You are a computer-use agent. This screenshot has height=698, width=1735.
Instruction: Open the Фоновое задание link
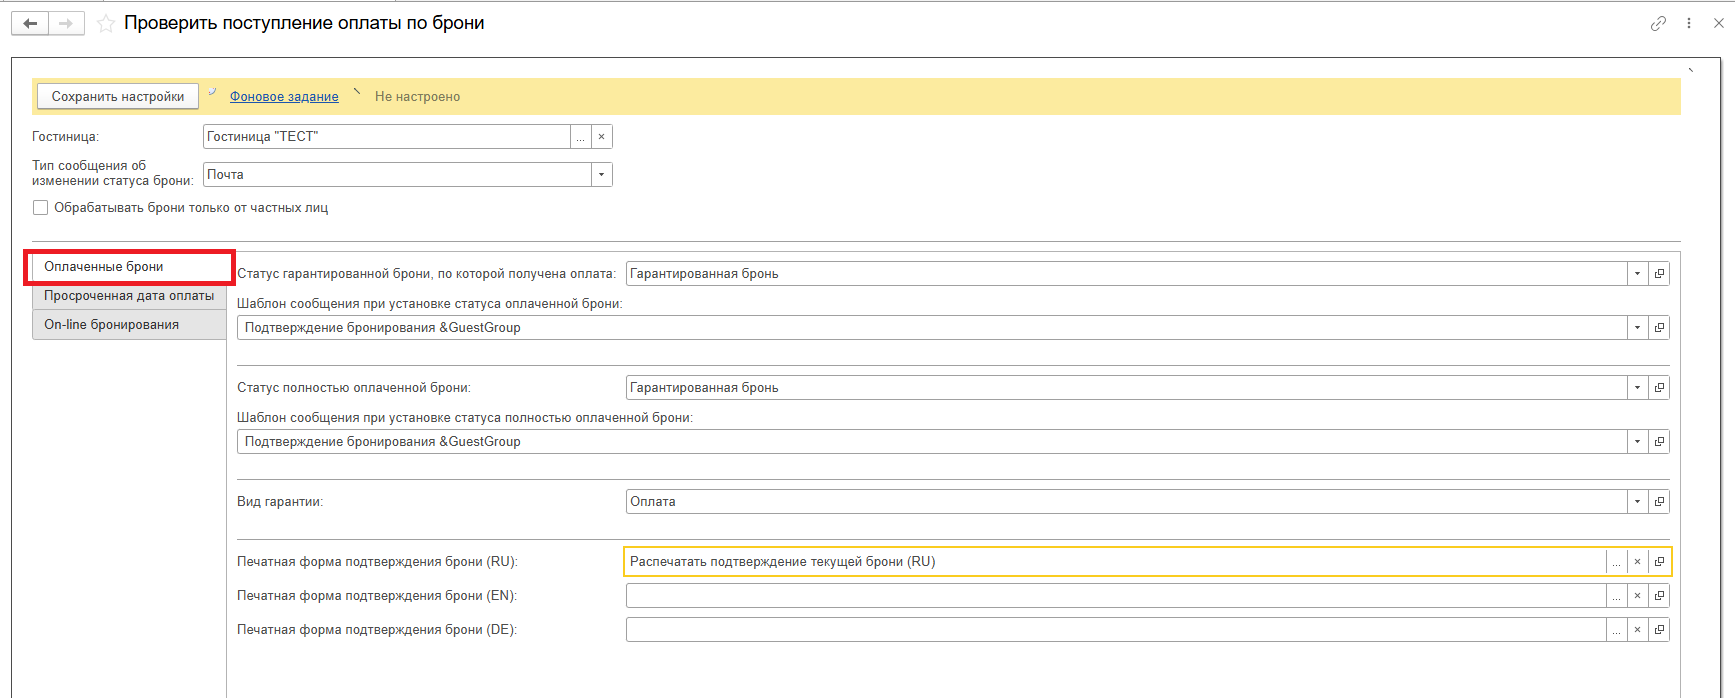click(284, 96)
